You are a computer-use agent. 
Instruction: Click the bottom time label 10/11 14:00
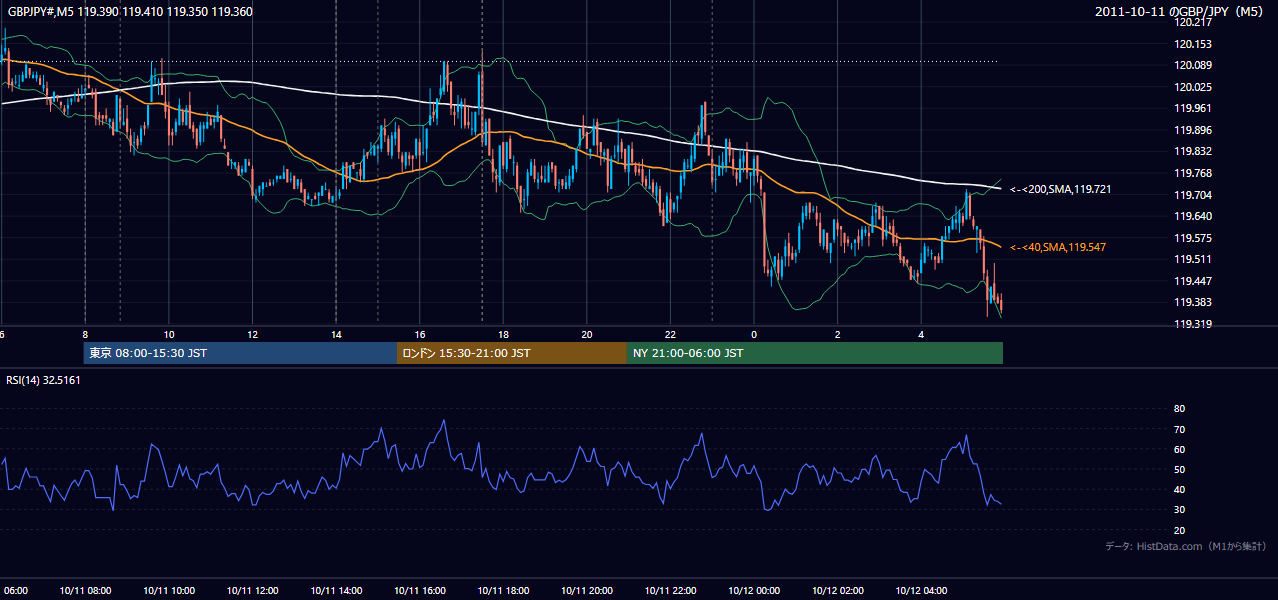pos(336,591)
